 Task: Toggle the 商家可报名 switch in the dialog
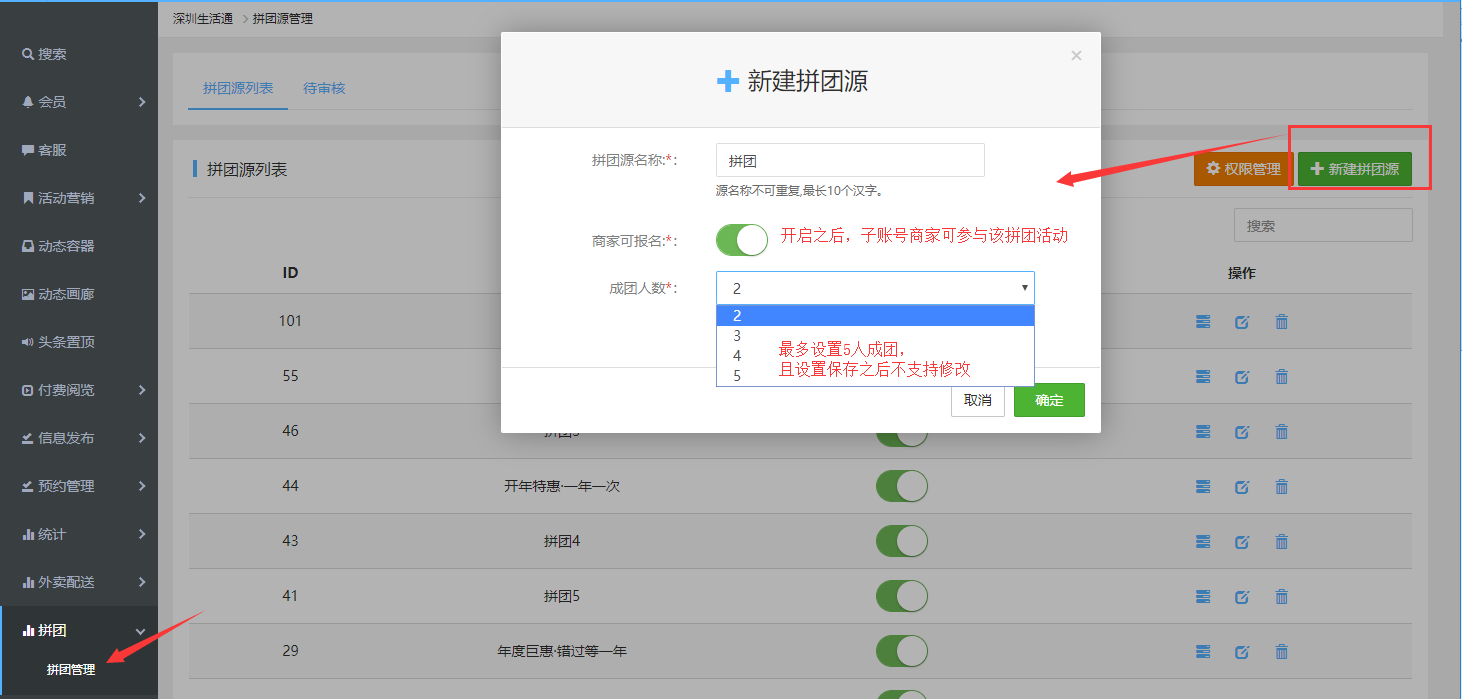pyautogui.click(x=741, y=240)
